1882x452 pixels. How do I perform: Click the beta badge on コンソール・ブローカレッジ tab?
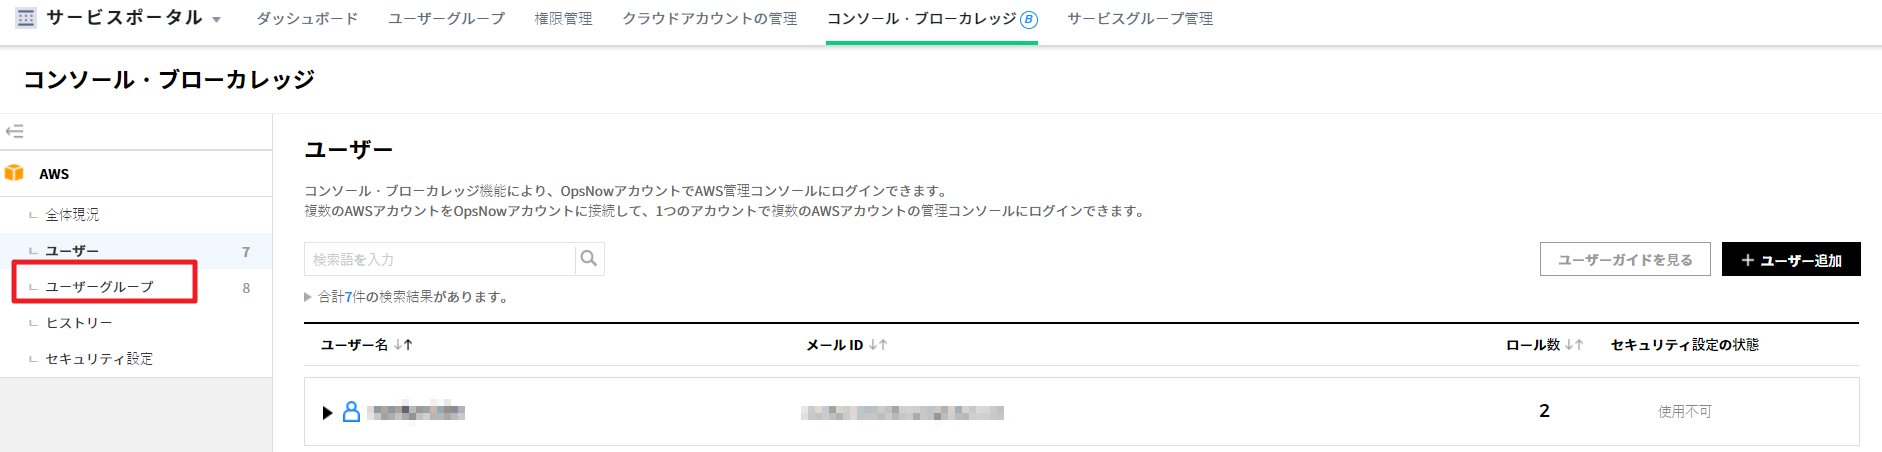pos(1029,19)
